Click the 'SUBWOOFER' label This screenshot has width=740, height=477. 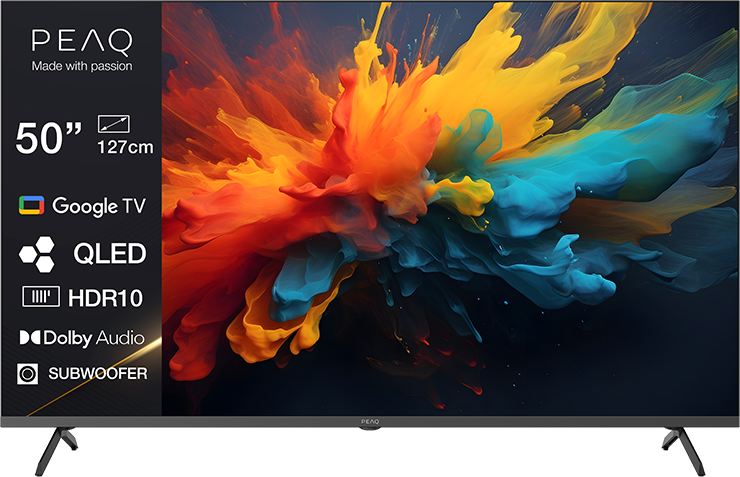[x=98, y=374]
